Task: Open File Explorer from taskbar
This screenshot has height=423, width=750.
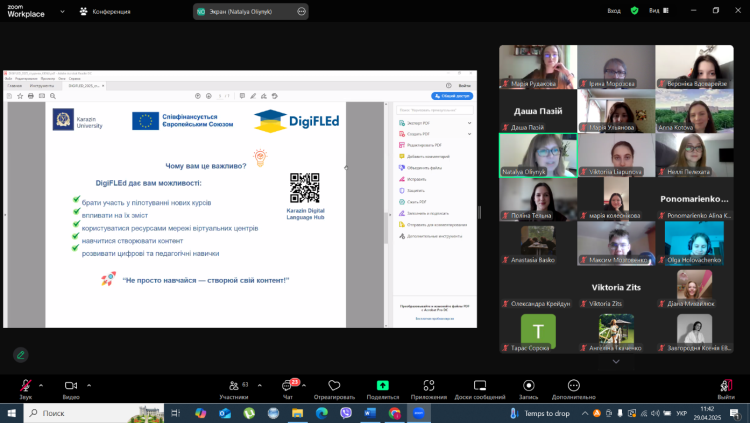Action: (298, 413)
